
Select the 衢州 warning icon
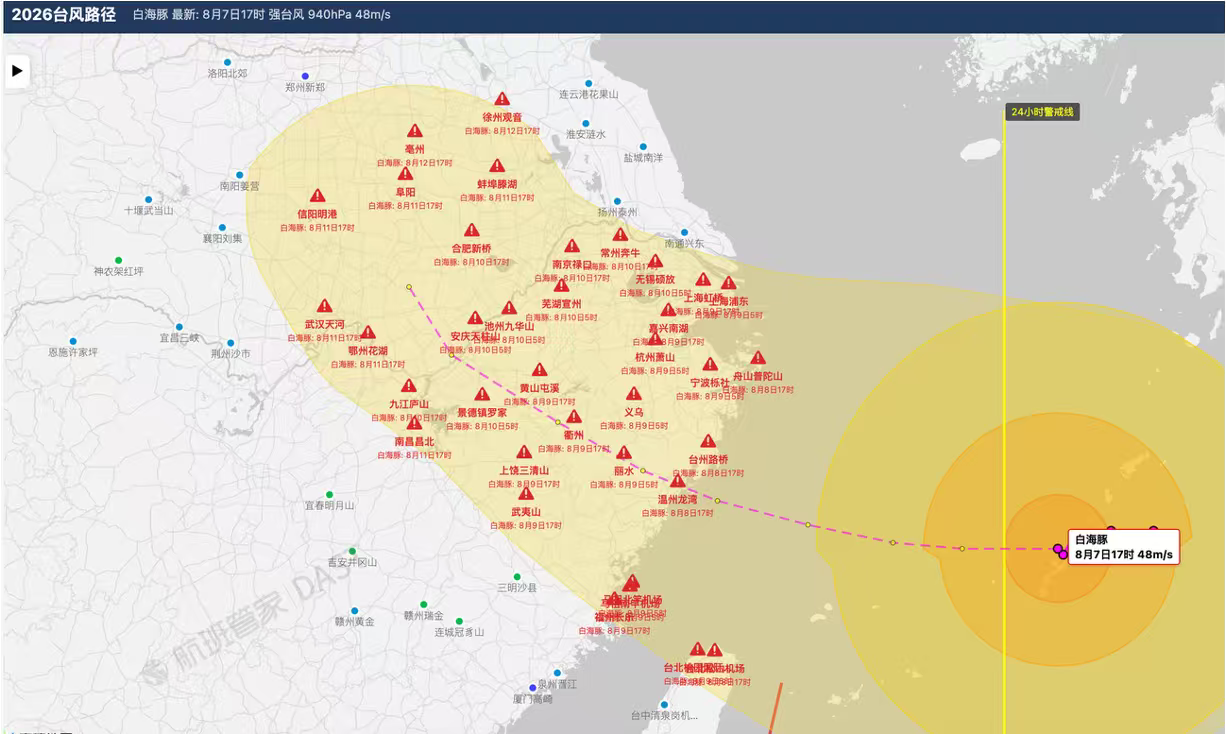pyautogui.click(x=574, y=417)
